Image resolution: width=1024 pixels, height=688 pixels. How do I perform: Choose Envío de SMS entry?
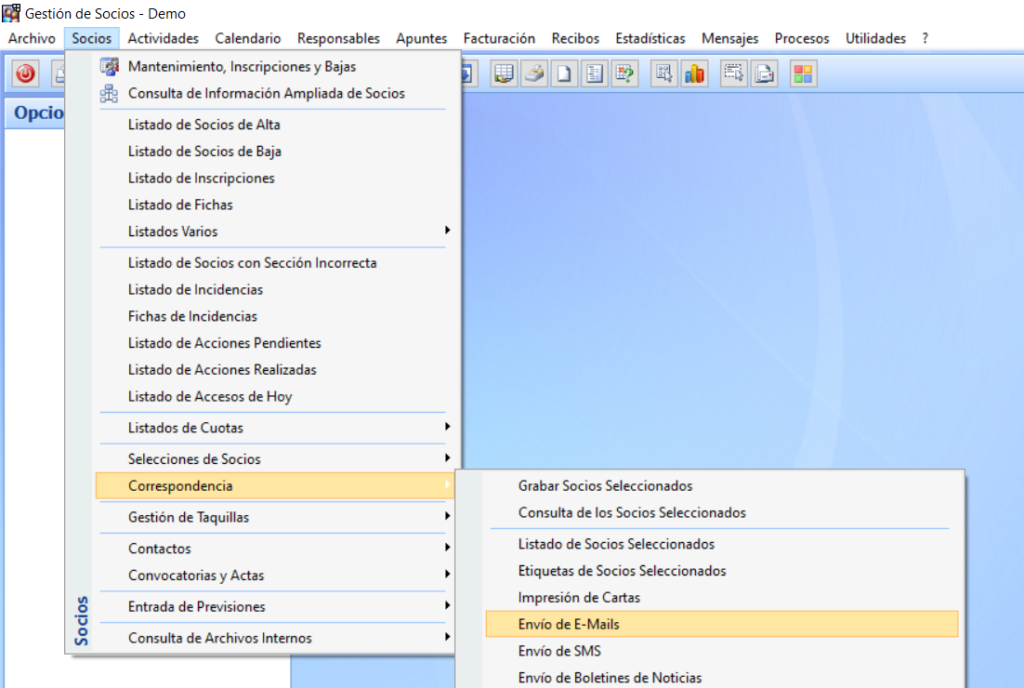[x=559, y=651]
